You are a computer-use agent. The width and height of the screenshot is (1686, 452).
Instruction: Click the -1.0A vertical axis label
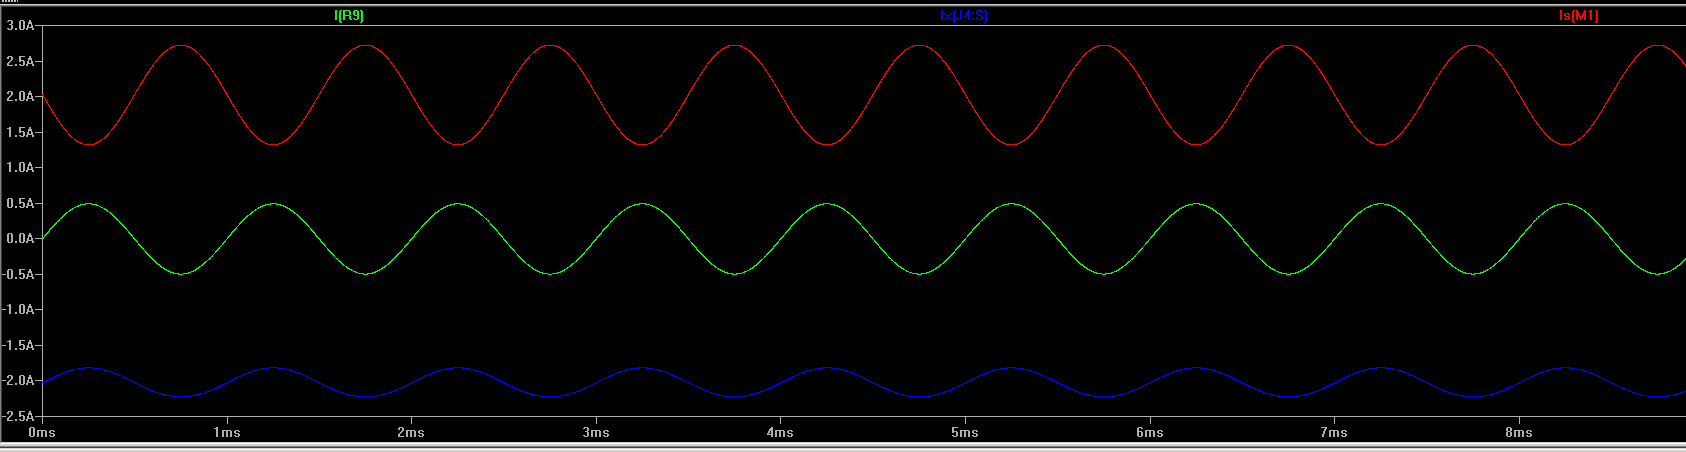pos(18,309)
